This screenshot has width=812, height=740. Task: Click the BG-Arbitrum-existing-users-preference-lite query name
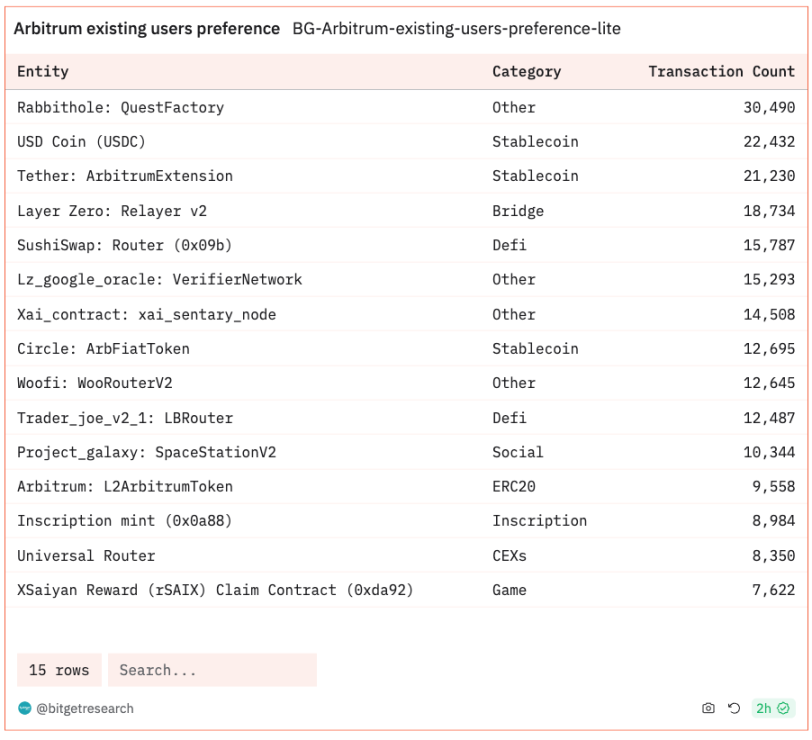click(456, 29)
